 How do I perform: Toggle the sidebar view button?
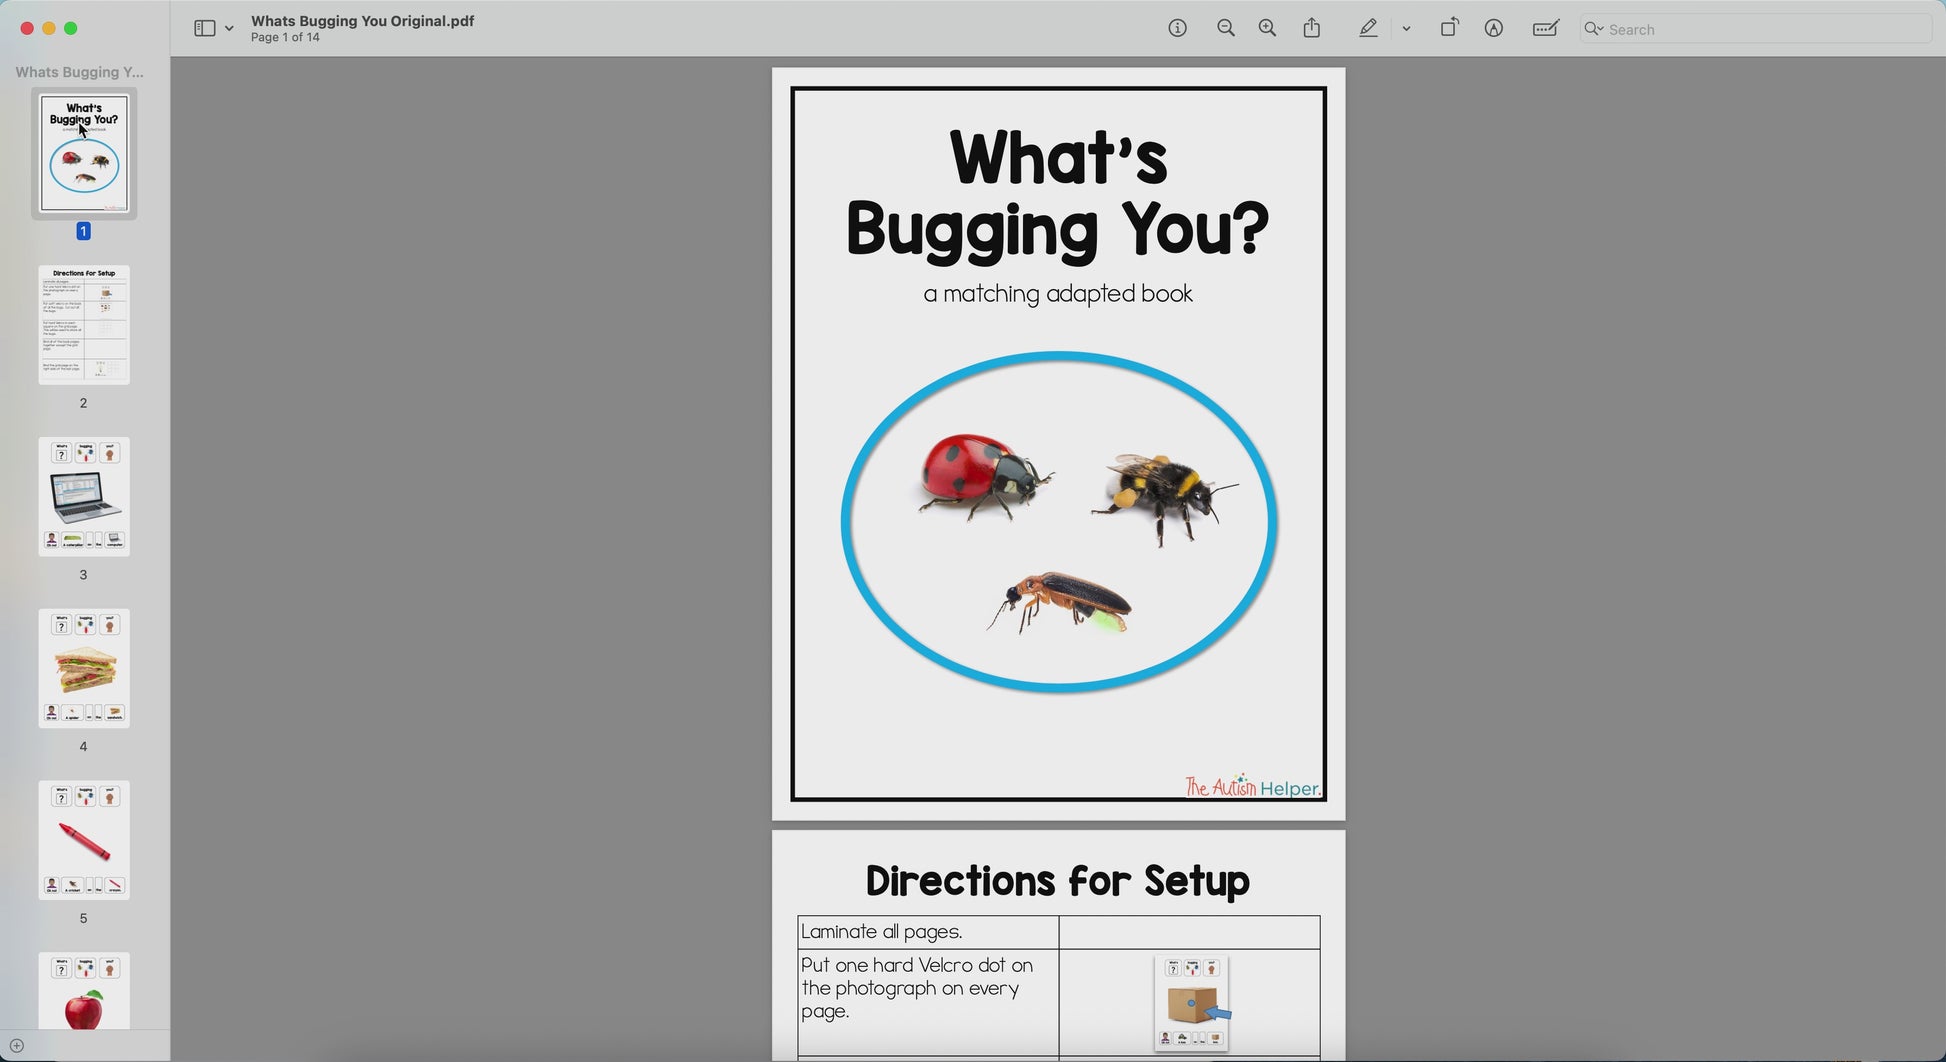pos(204,29)
